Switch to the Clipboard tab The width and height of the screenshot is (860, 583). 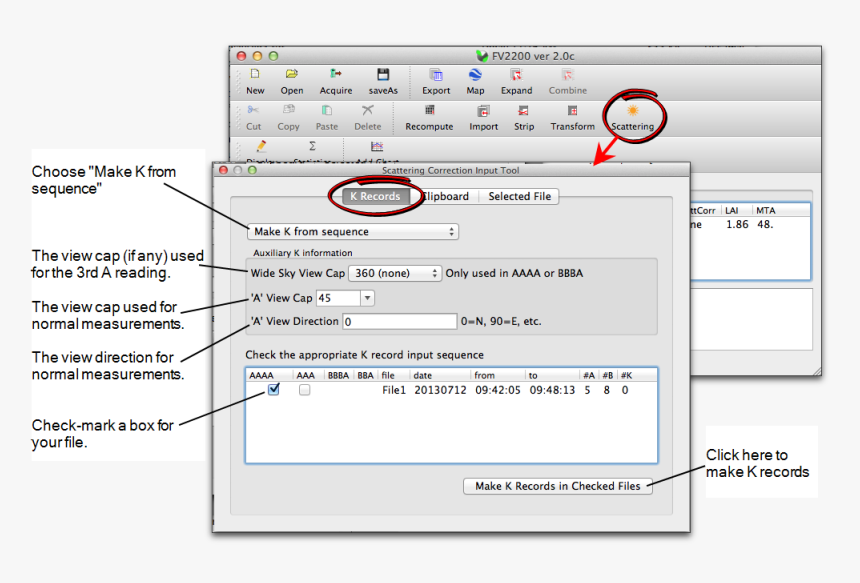(x=445, y=196)
